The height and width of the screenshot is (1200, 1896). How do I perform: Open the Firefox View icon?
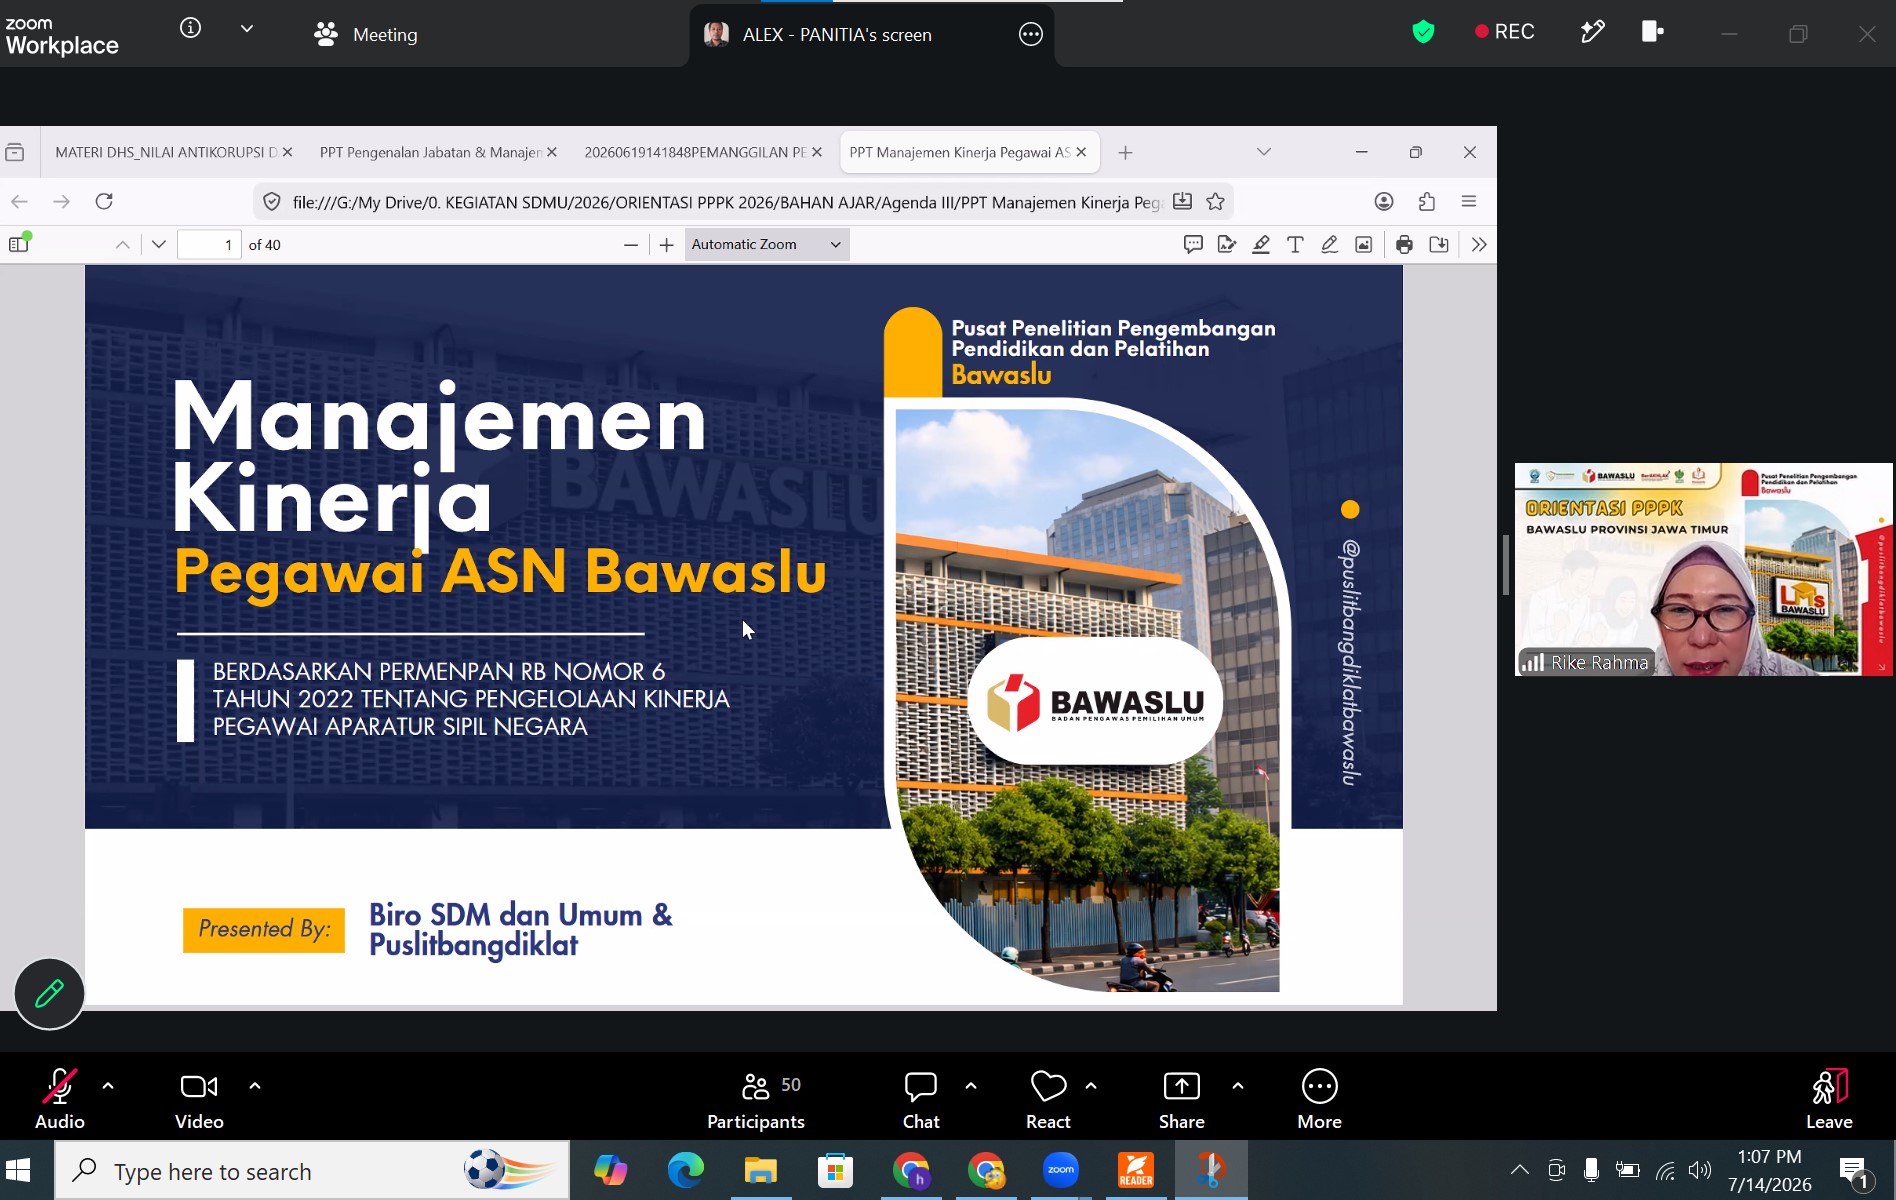coord(15,152)
